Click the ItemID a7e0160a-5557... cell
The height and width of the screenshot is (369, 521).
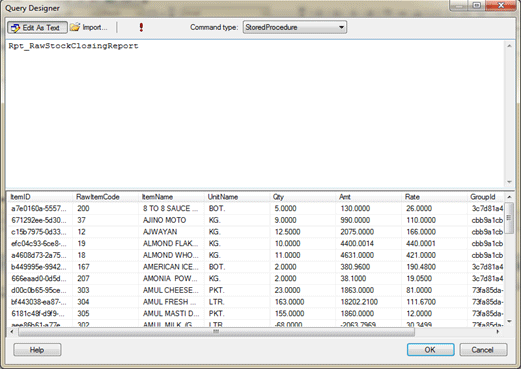[40, 209]
